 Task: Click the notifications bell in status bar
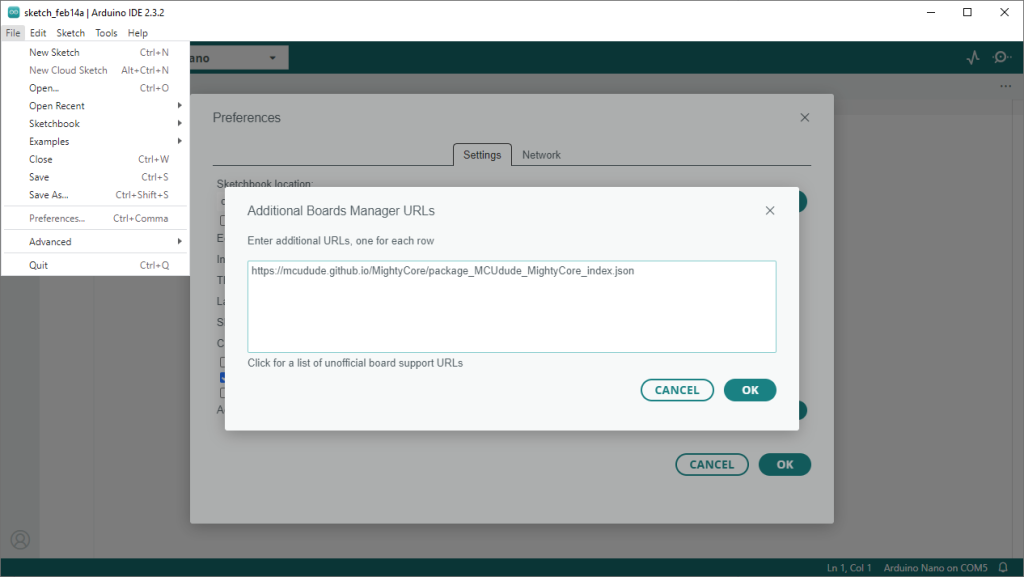pyautogui.click(x=1003, y=568)
